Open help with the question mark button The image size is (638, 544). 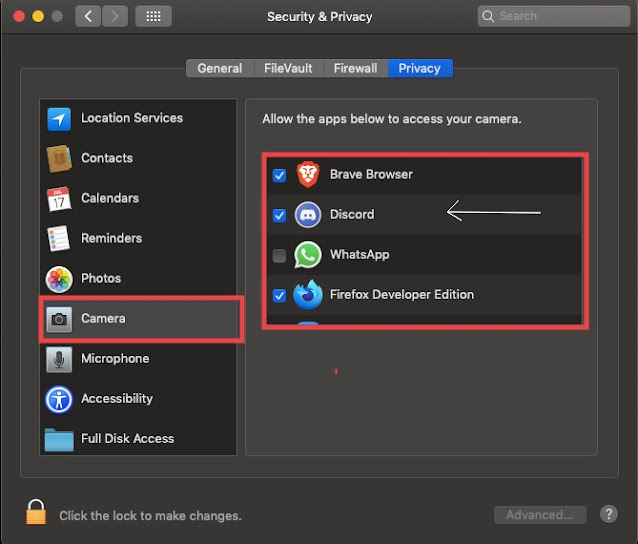pyautogui.click(x=609, y=514)
